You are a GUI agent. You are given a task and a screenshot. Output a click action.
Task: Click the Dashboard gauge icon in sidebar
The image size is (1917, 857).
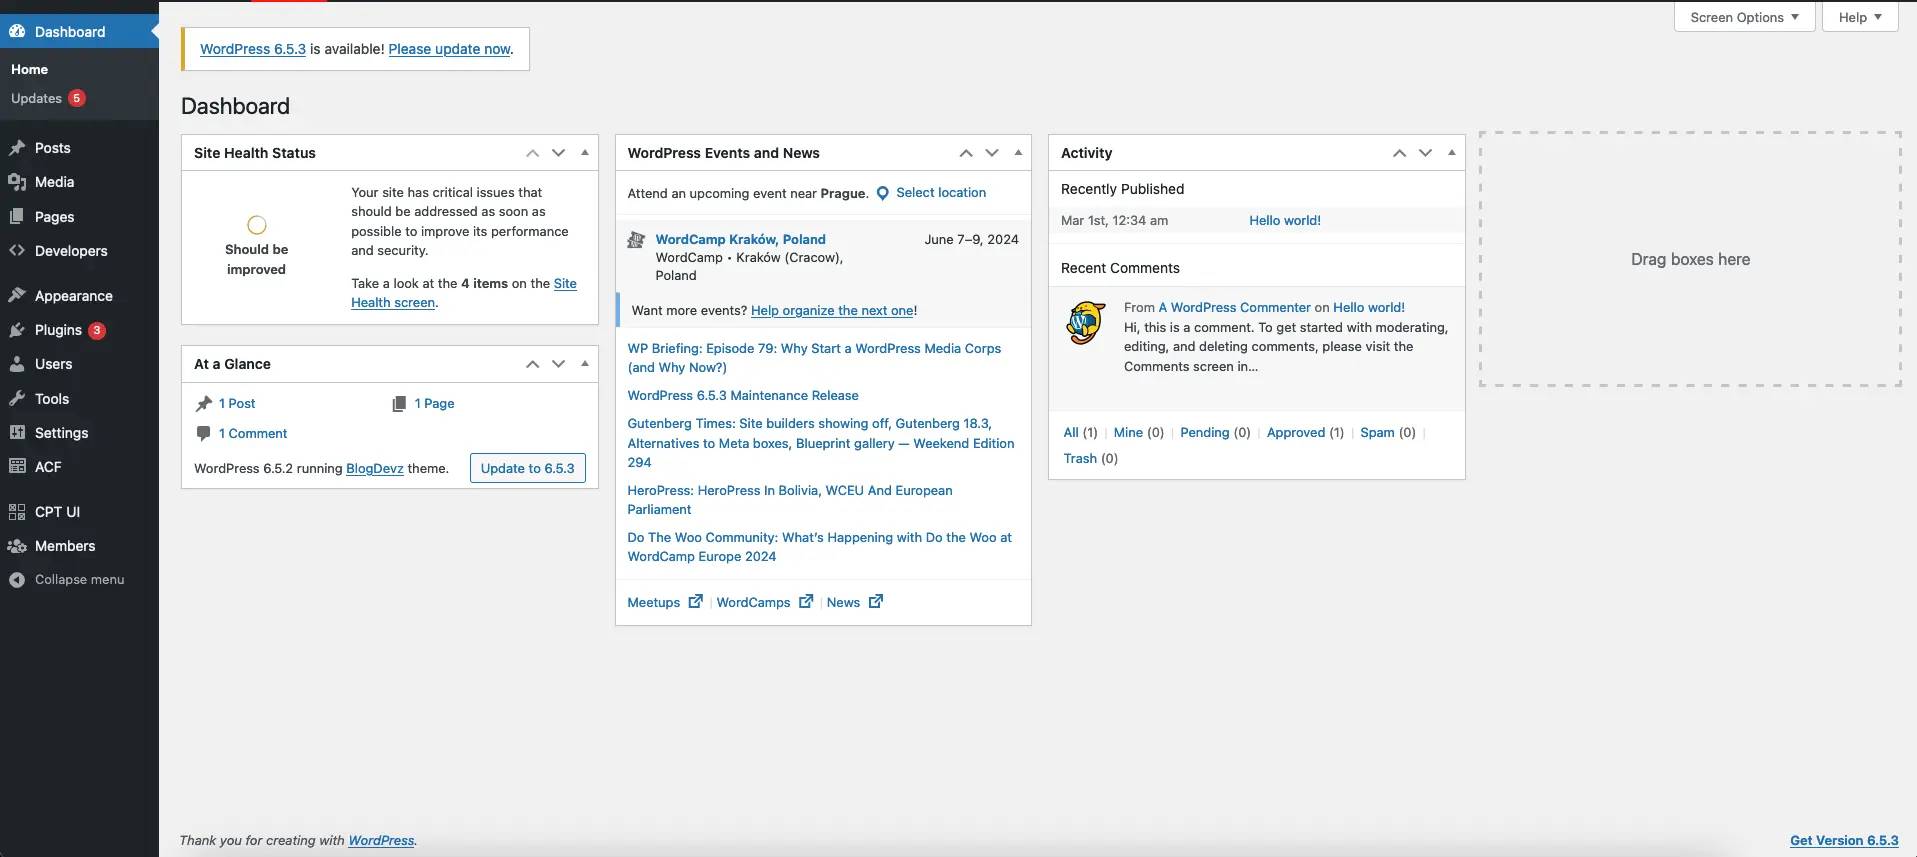(x=17, y=32)
